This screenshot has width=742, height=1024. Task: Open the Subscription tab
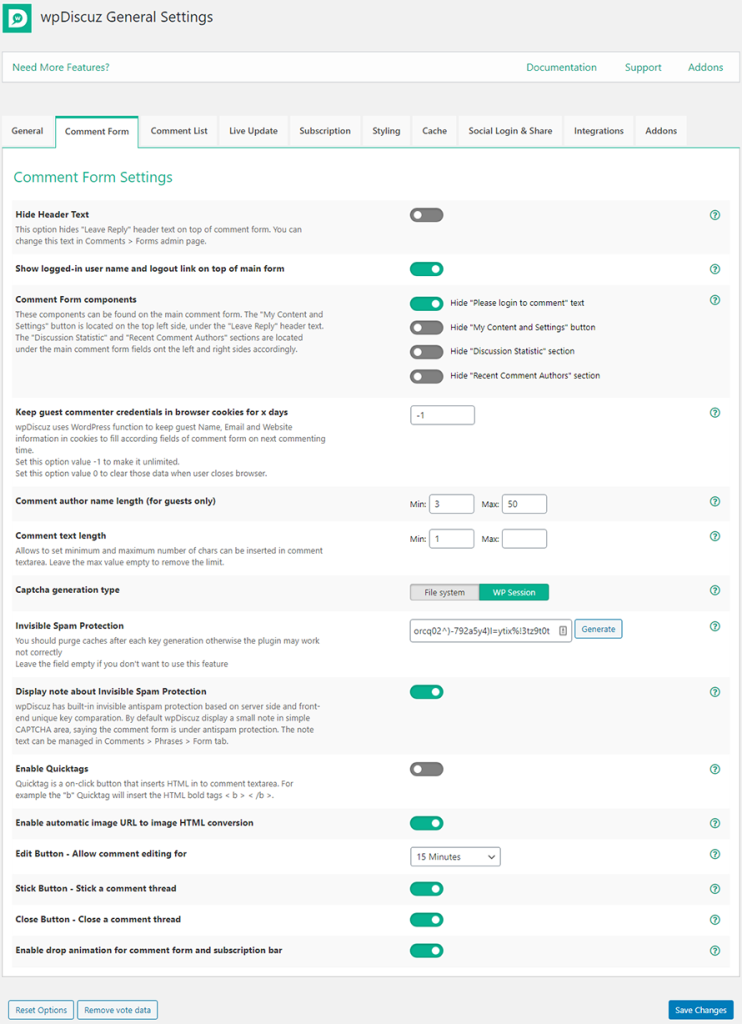pyautogui.click(x=325, y=131)
